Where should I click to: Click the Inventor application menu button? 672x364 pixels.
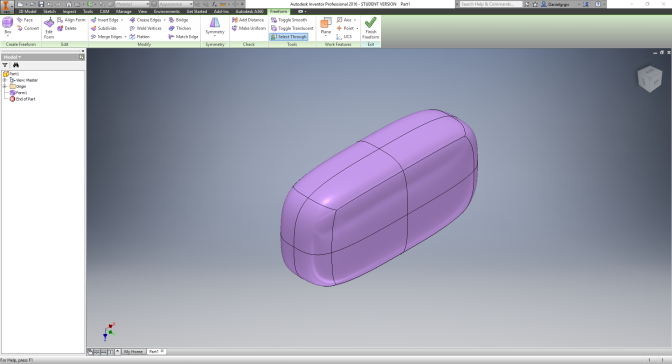(6, 7)
